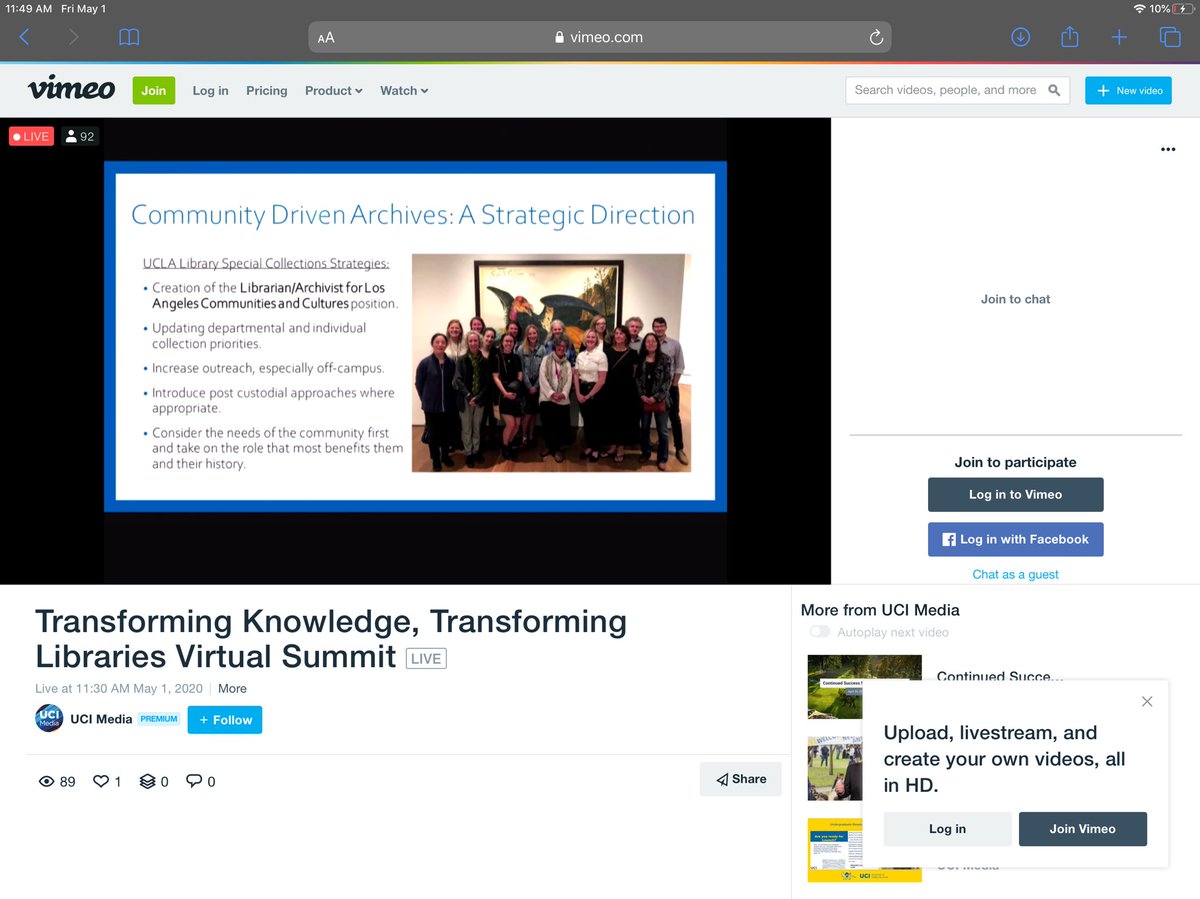Tap the Wi-Fi status icon
The width and height of the screenshot is (1200, 899).
coord(1139,9)
